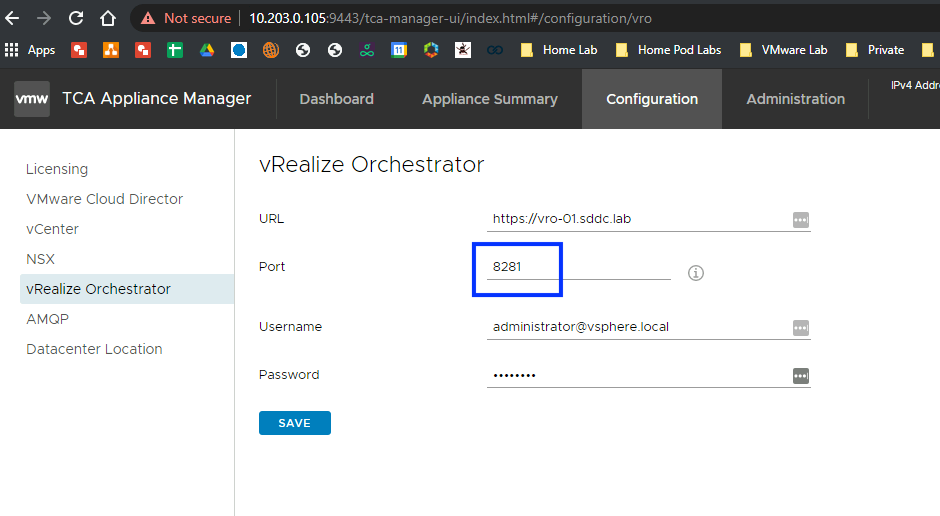The image size is (940, 516).
Task: Open the Appliance Summary tab
Action: [490, 99]
